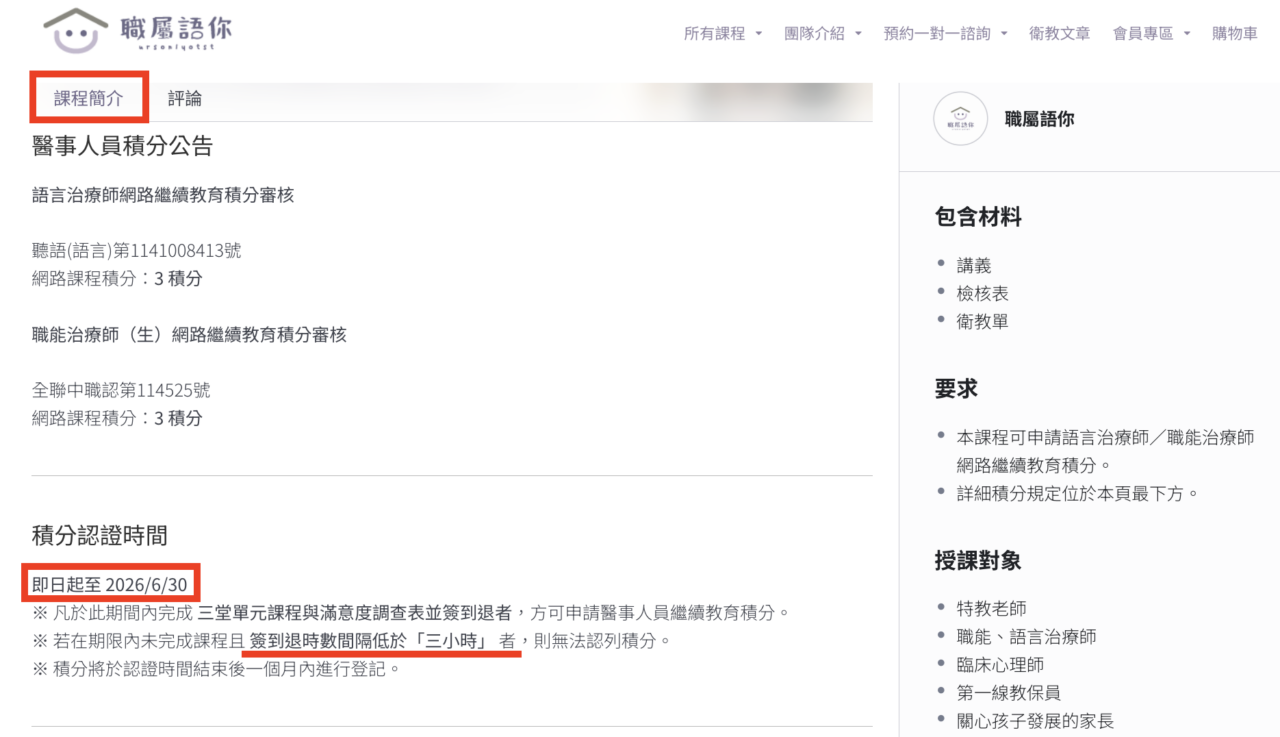Click the circular instructor avatar in the sidebar
This screenshot has width=1280, height=737.
tap(960, 119)
